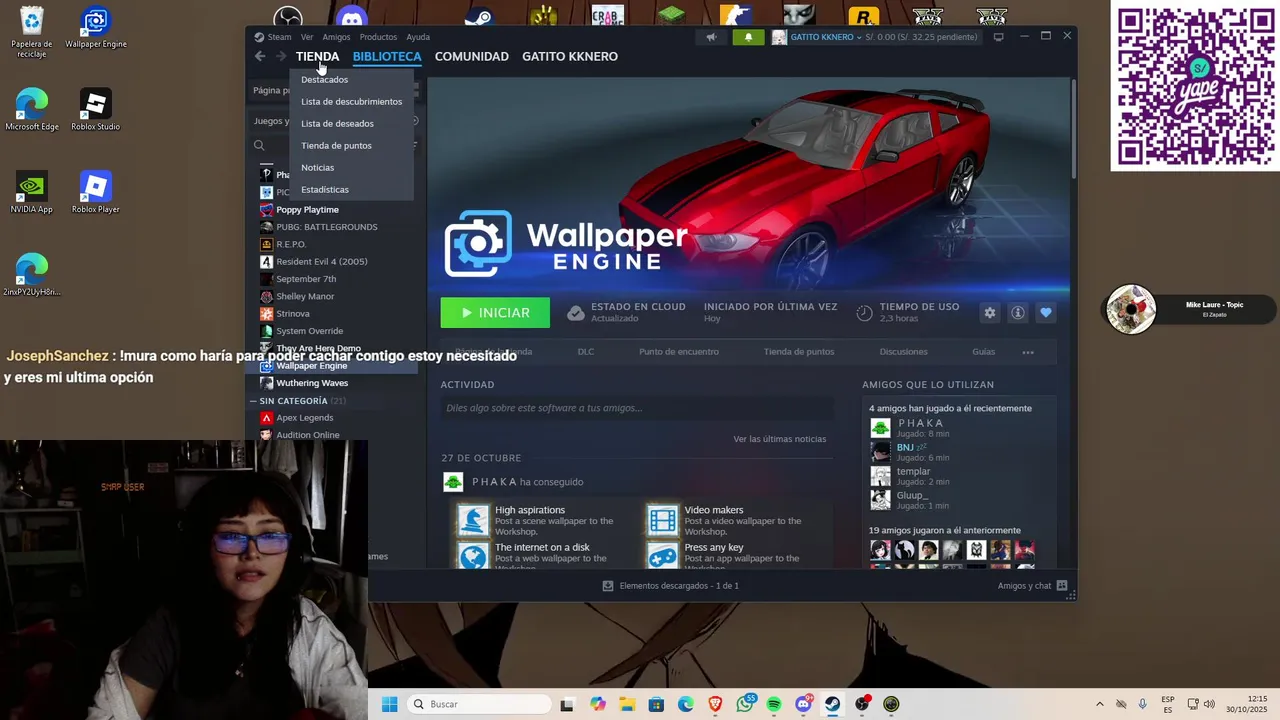The image size is (1280, 720).
Task: Select Apex Legends in the library list
Action: pos(305,418)
